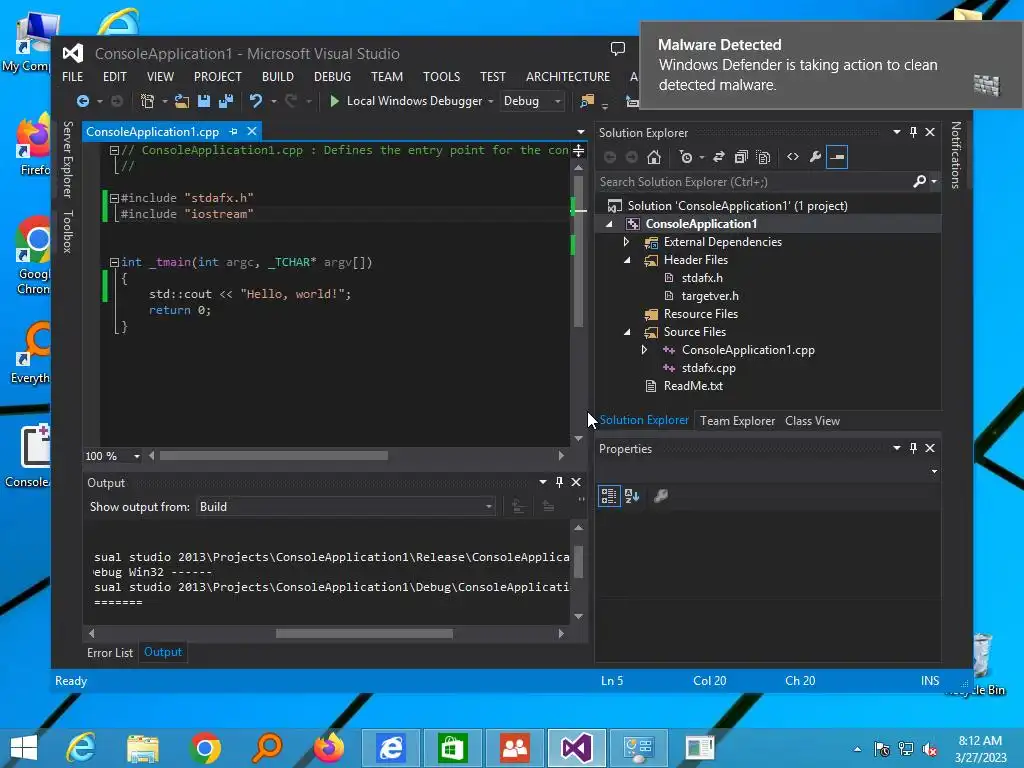
Task: Toggle auto hide pin on Solution Explorer
Action: [x=914, y=132]
